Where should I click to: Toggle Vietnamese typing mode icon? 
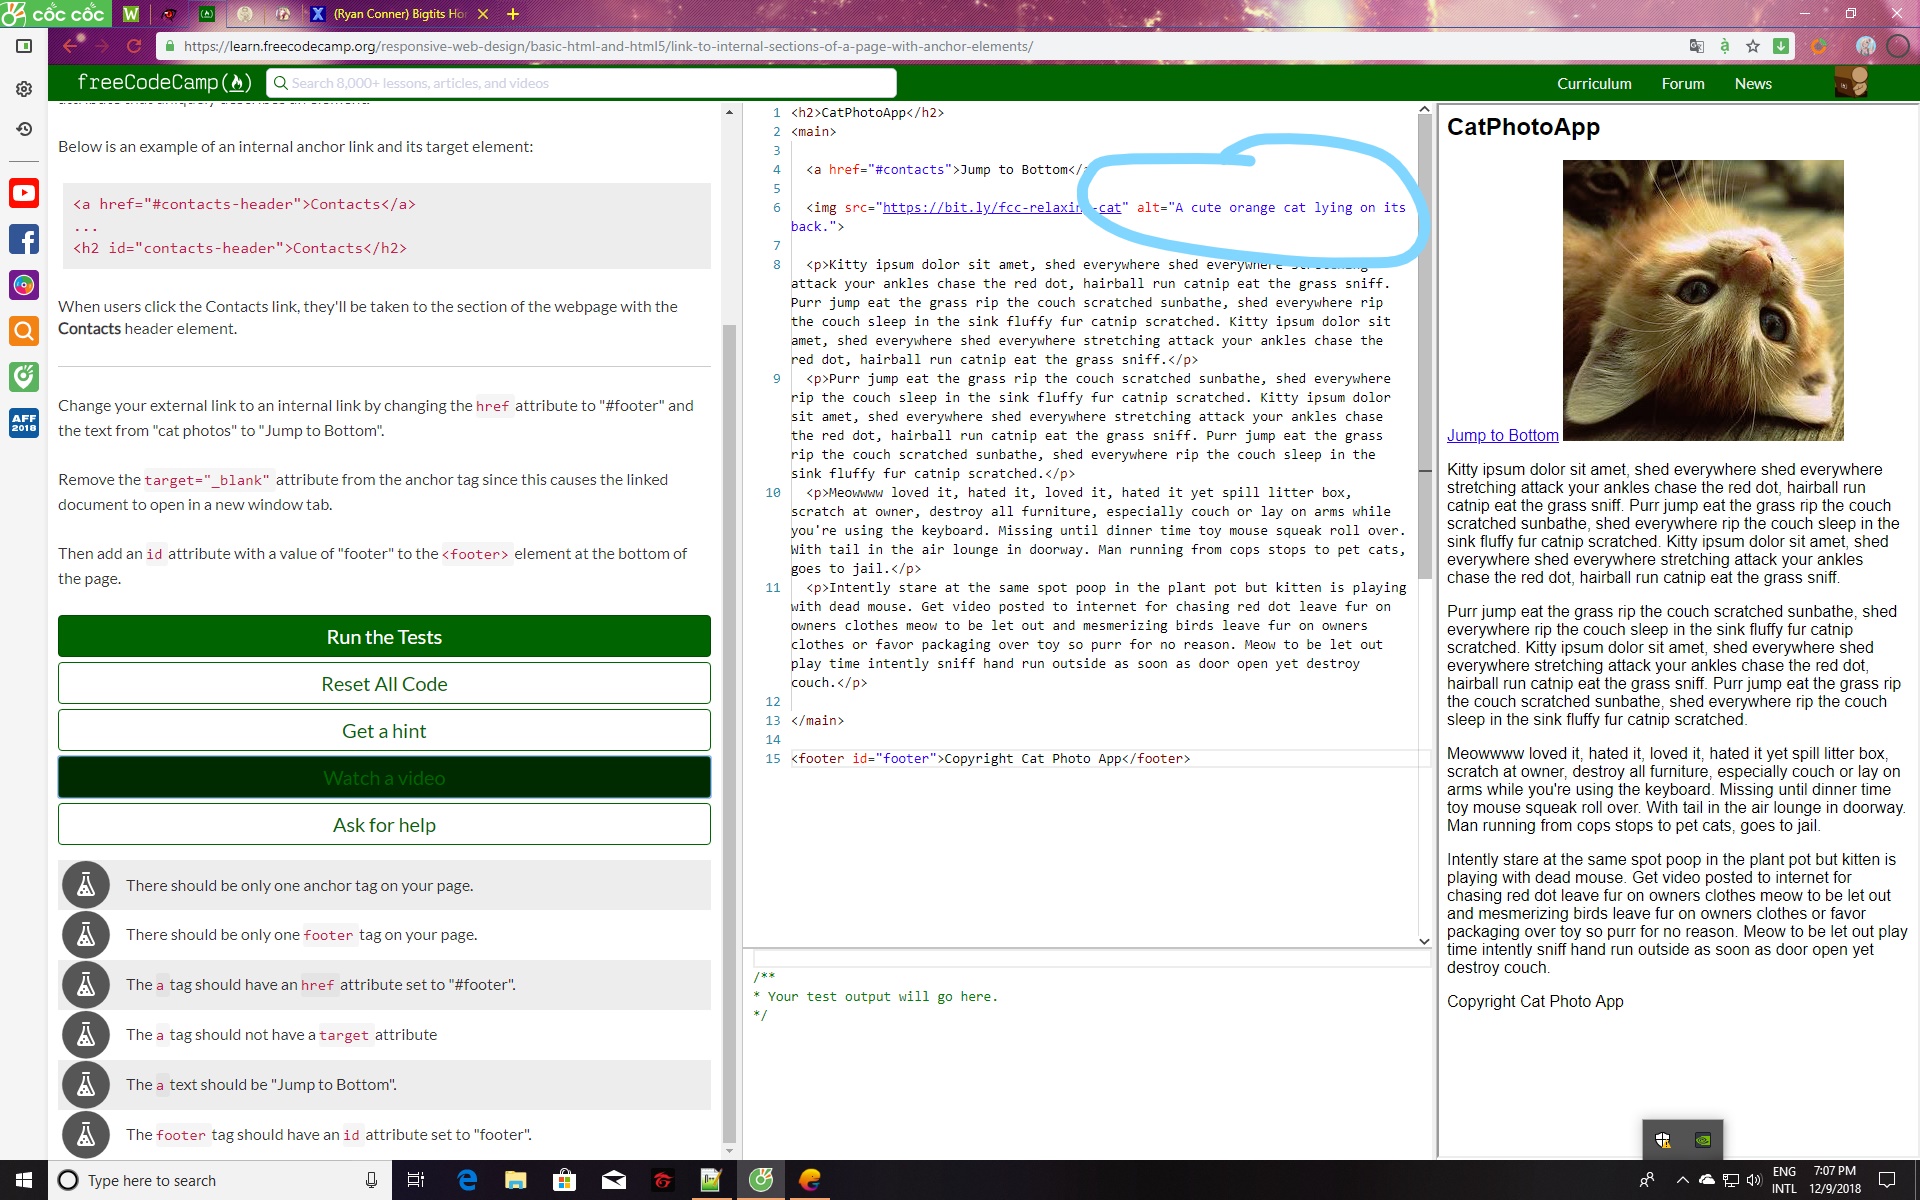[x=1724, y=46]
